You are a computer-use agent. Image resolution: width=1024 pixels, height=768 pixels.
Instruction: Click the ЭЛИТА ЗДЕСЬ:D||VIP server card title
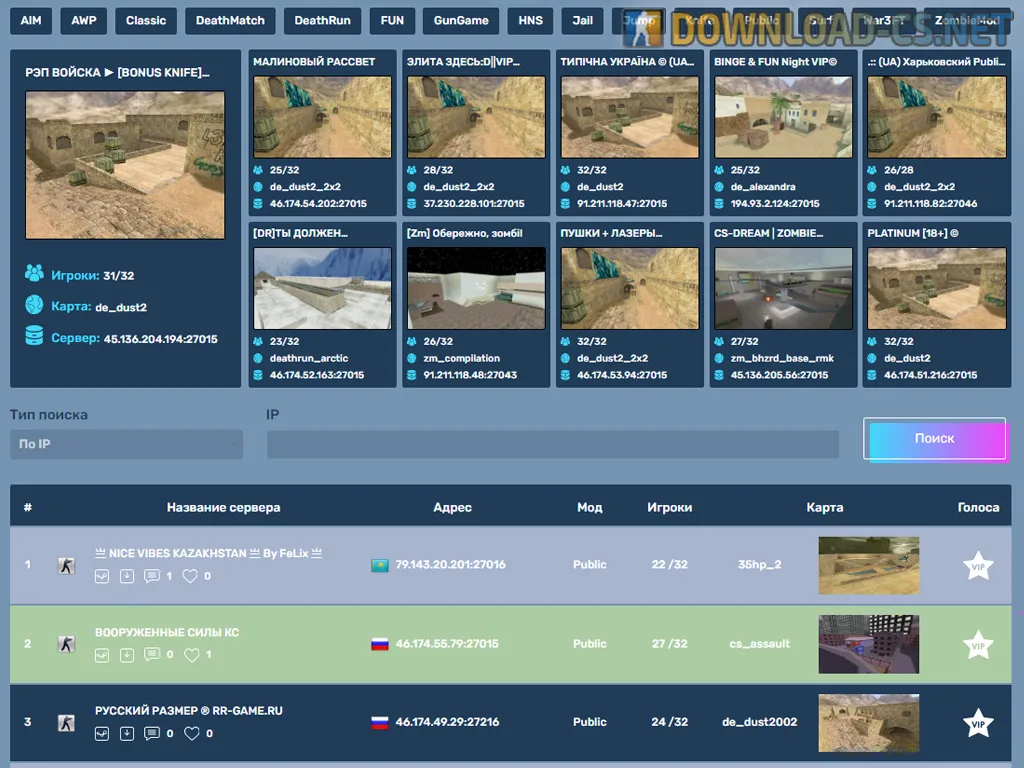464,61
